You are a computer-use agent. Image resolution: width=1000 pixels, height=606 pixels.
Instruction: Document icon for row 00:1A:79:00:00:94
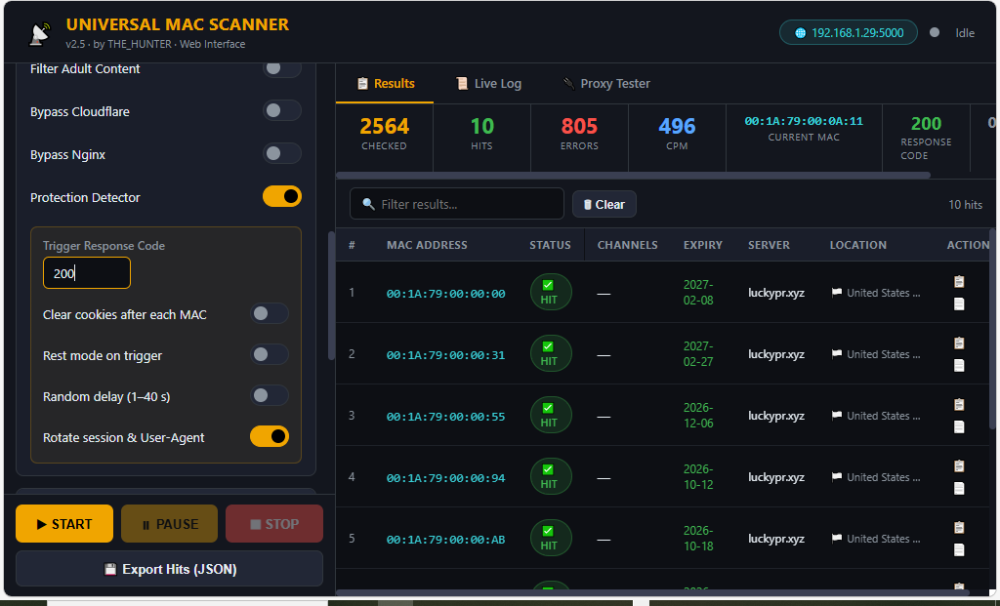959,488
